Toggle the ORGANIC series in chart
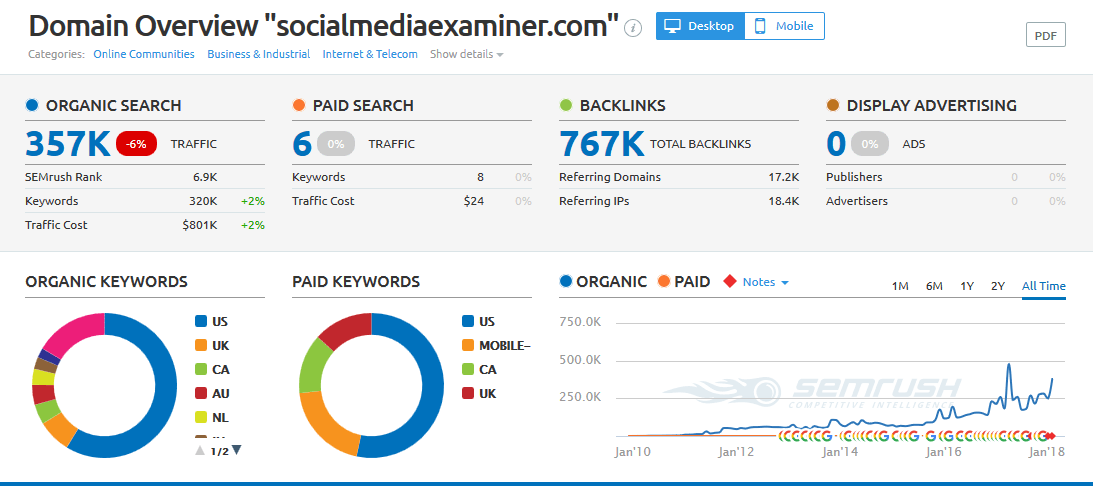1093x494 pixels. click(x=603, y=282)
